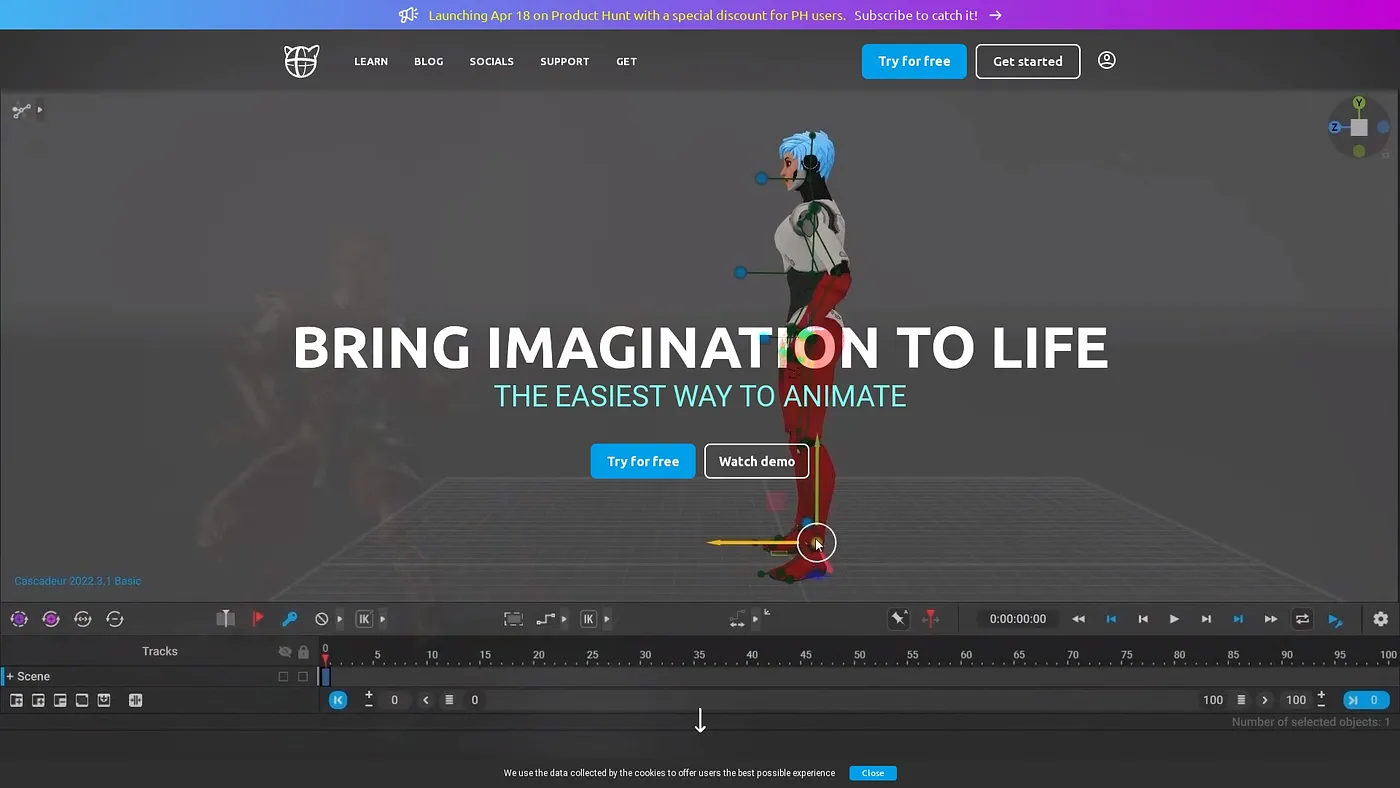Toggle the pin button with letter A
Image resolution: width=1400 pixels, height=788 pixels.
point(898,619)
